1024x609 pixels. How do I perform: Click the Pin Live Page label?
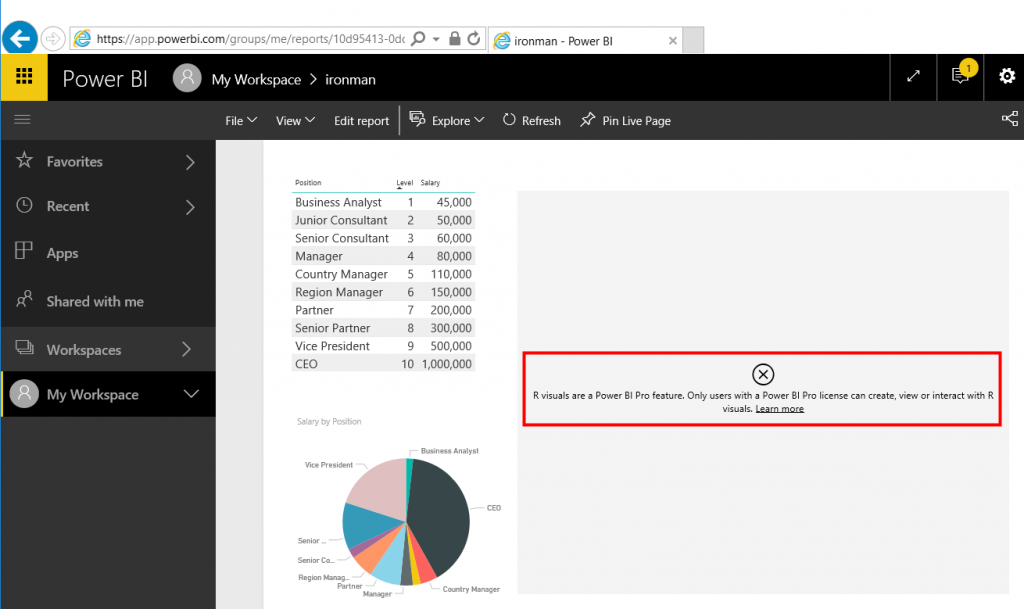[x=636, y=121]
